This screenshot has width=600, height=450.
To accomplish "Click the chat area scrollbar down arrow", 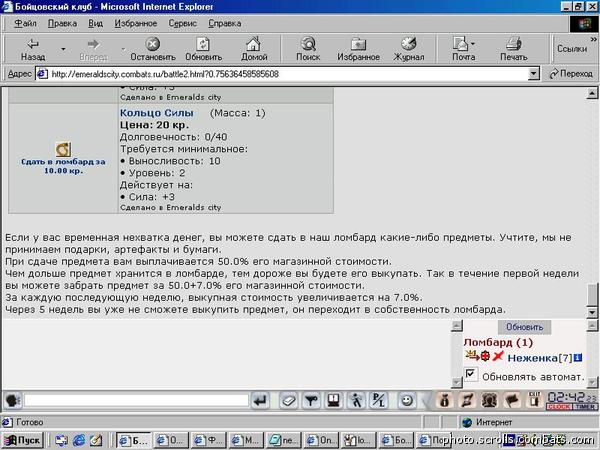I will [x=457, y=382].
